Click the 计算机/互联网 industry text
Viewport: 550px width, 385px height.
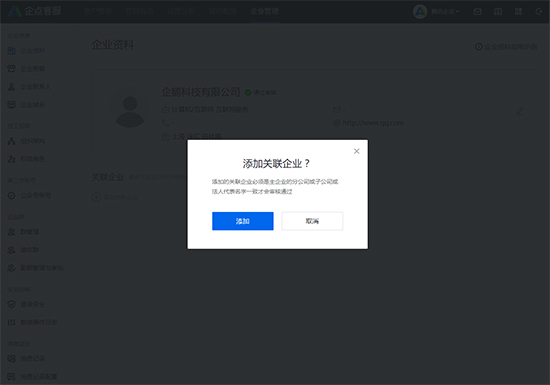(193, 110)
